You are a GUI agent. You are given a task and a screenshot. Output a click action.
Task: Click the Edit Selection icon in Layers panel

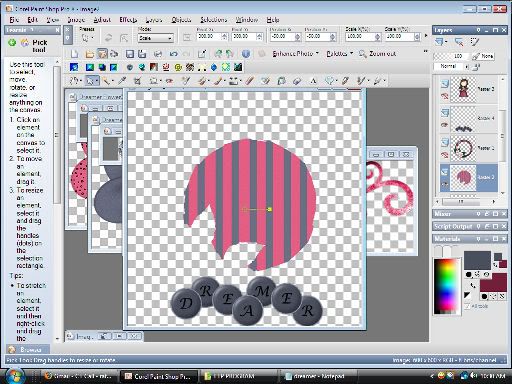(x=475, y=42)
